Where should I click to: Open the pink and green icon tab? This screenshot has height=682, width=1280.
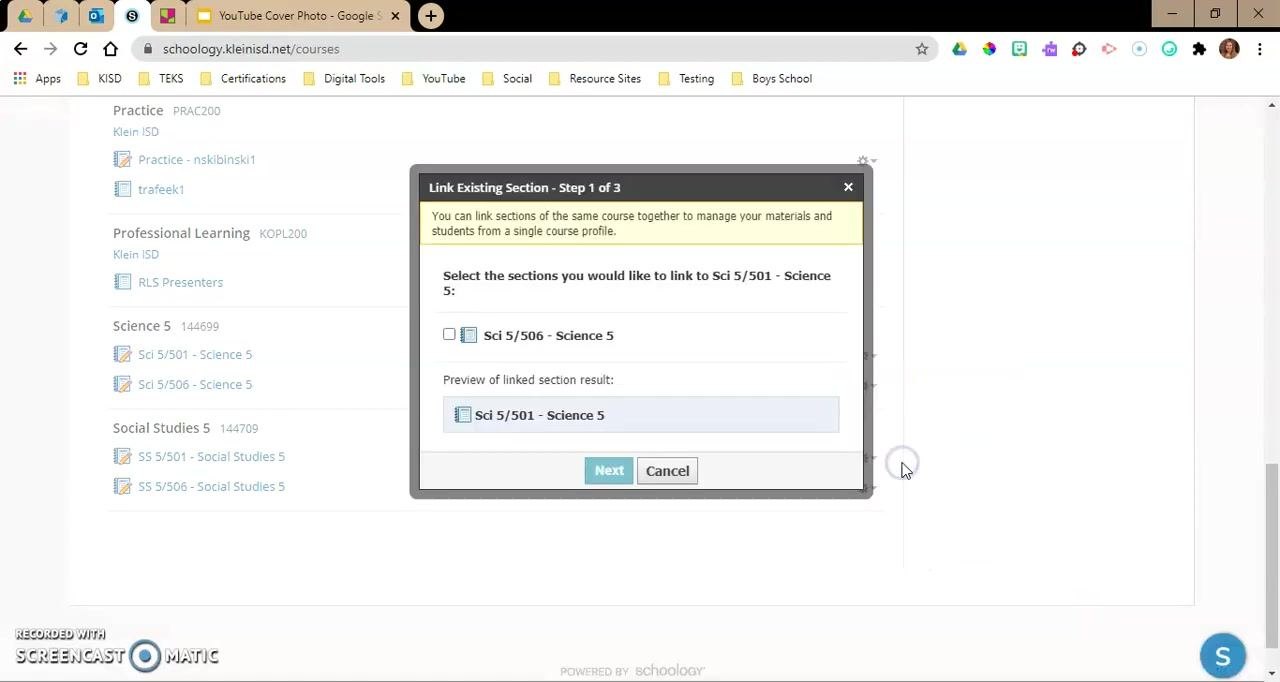coord(167,16)
